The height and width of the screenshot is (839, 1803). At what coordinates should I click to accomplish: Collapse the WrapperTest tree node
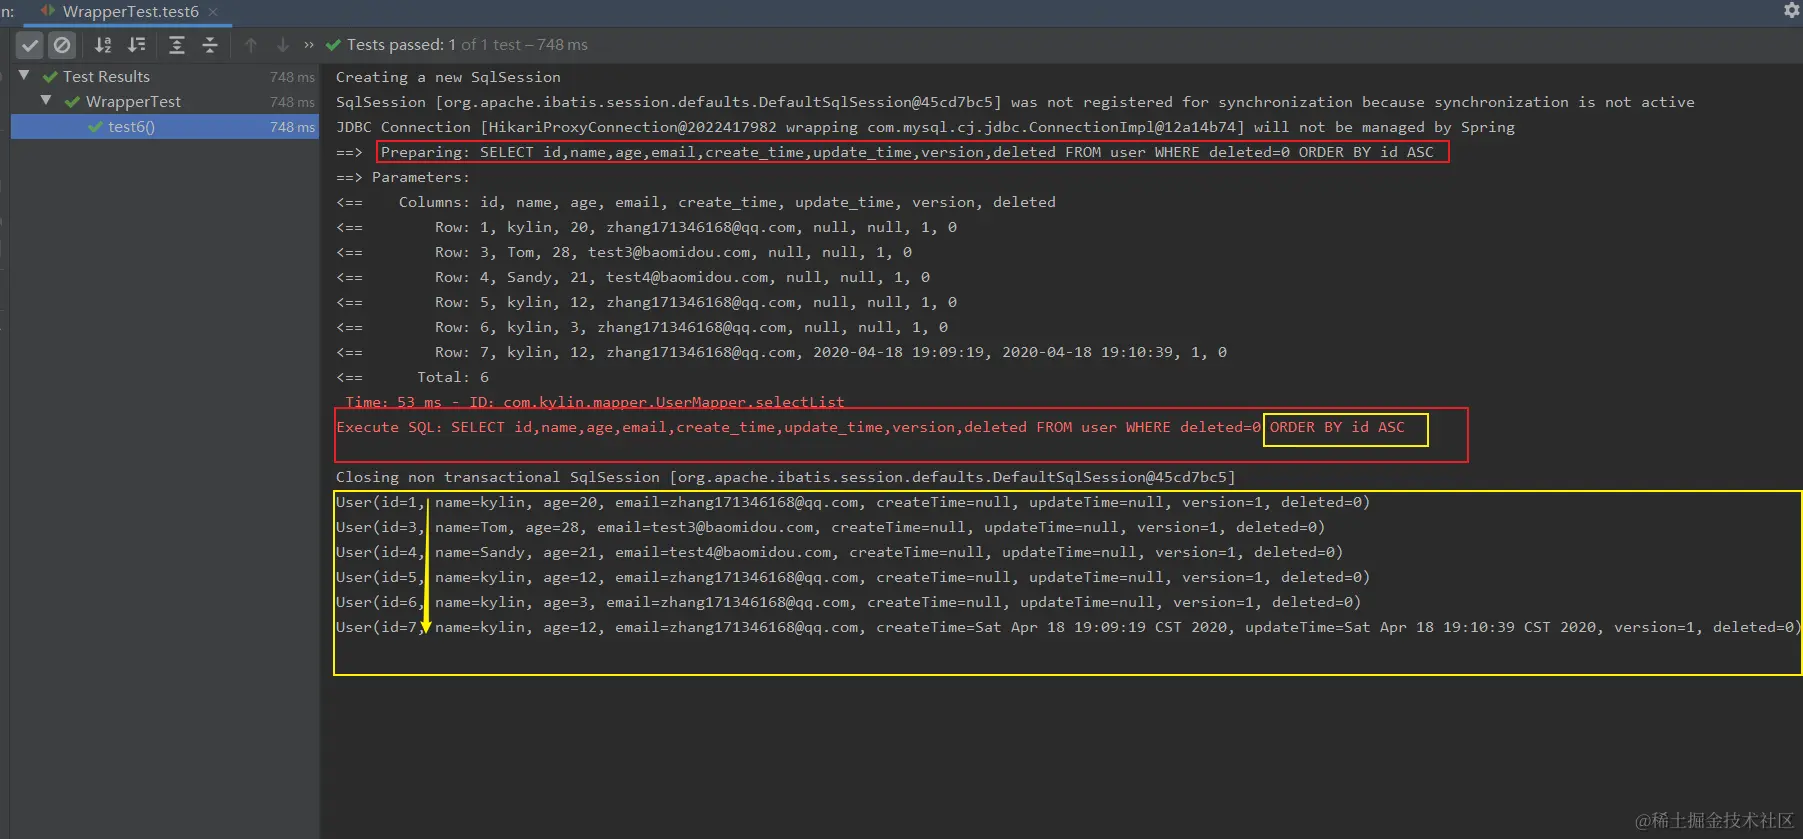tap(46, 101)
